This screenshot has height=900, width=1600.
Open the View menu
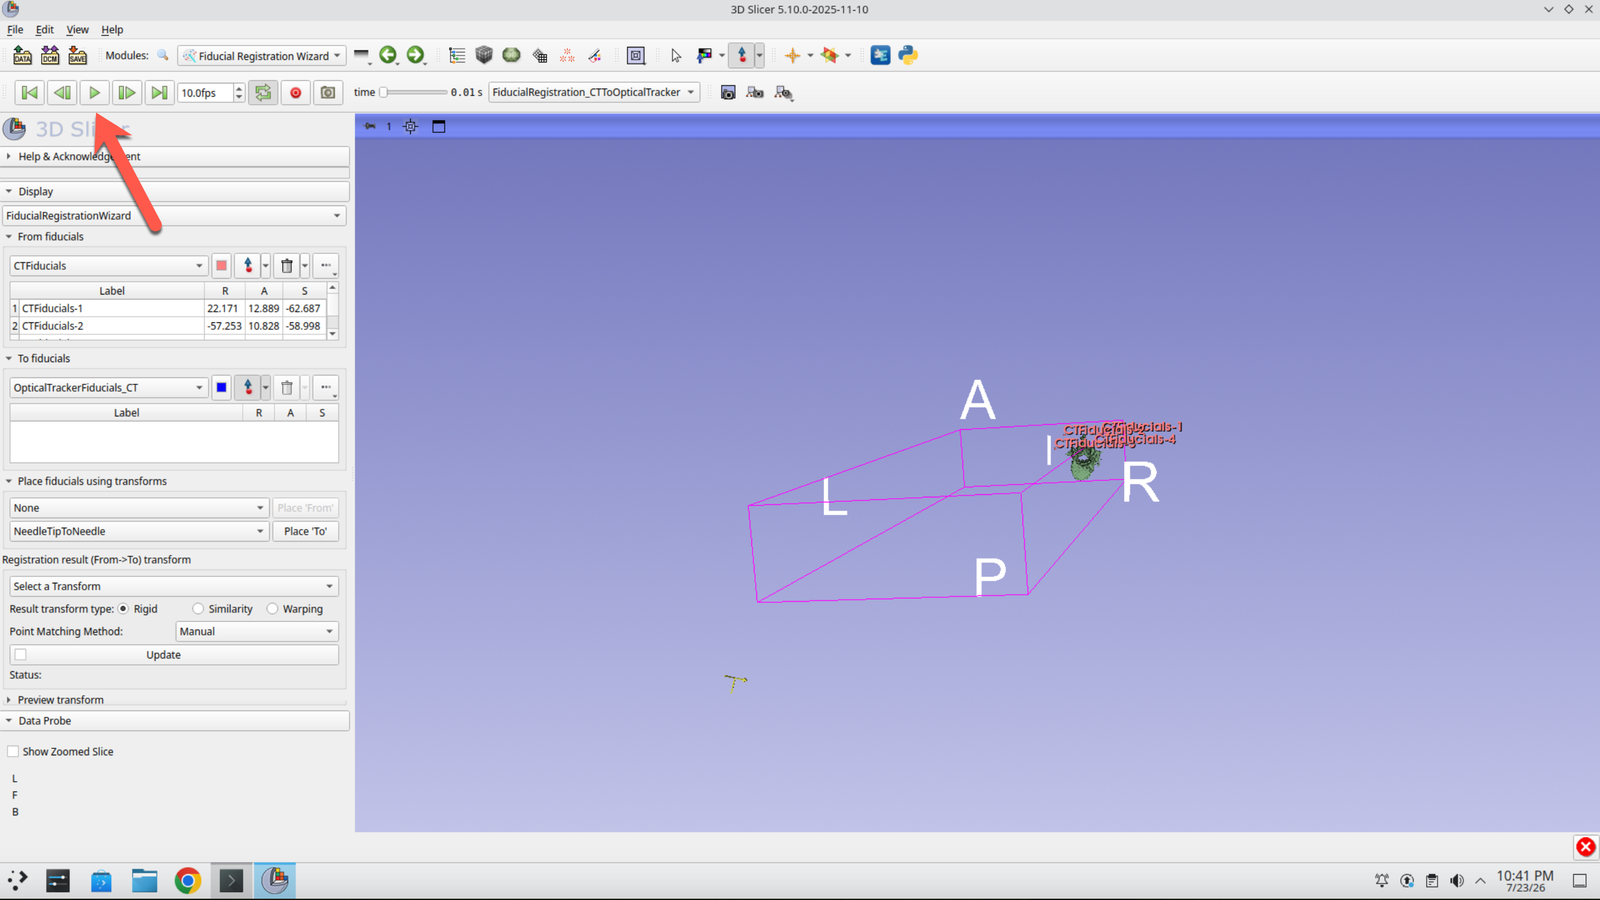(77, 30)
